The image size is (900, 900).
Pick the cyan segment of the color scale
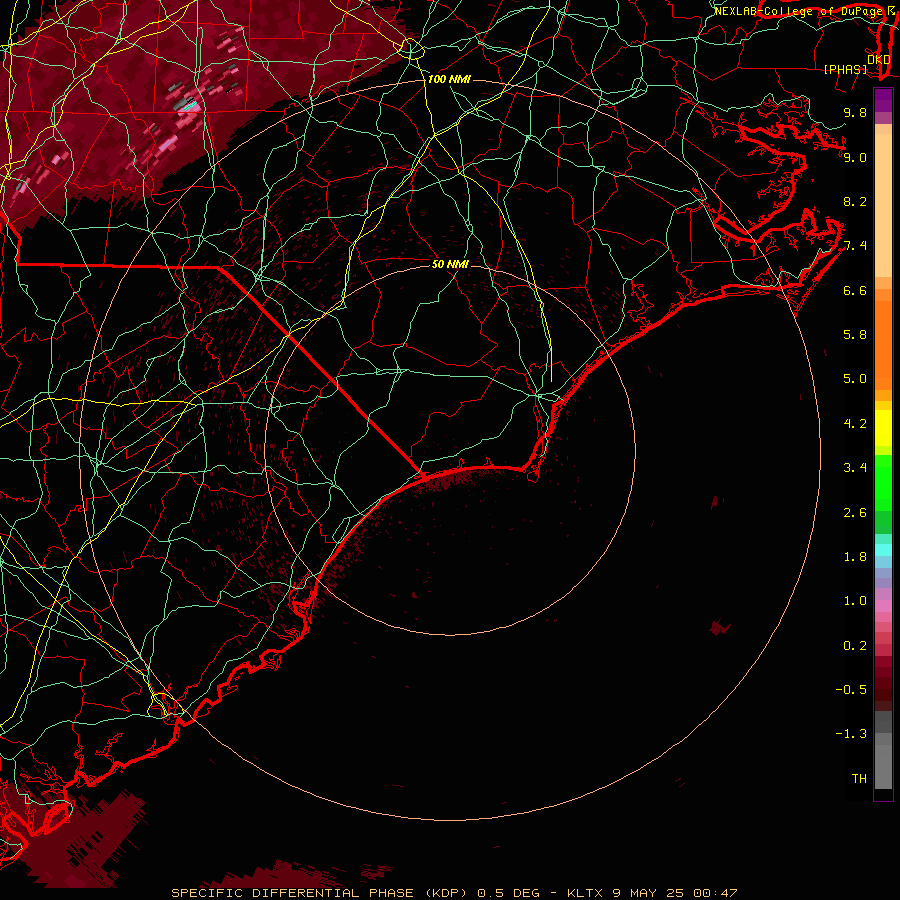pos(883,550)
